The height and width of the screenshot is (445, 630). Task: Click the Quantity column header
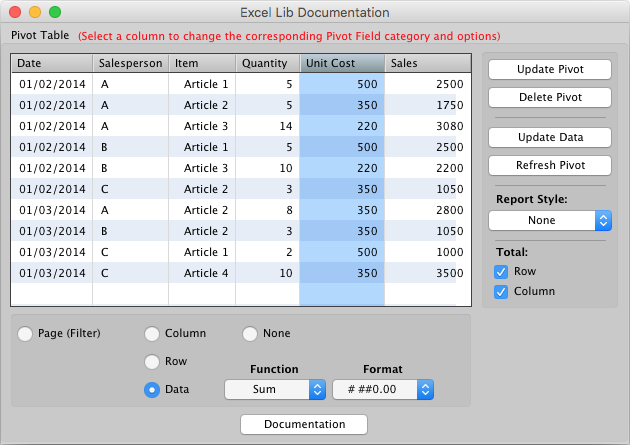267,63
